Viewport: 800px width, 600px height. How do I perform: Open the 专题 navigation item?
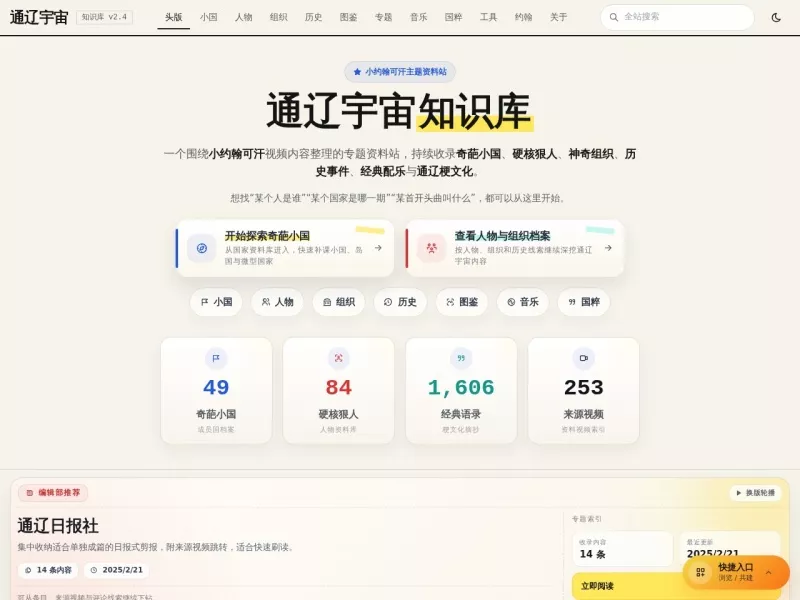tap(383, 17)
